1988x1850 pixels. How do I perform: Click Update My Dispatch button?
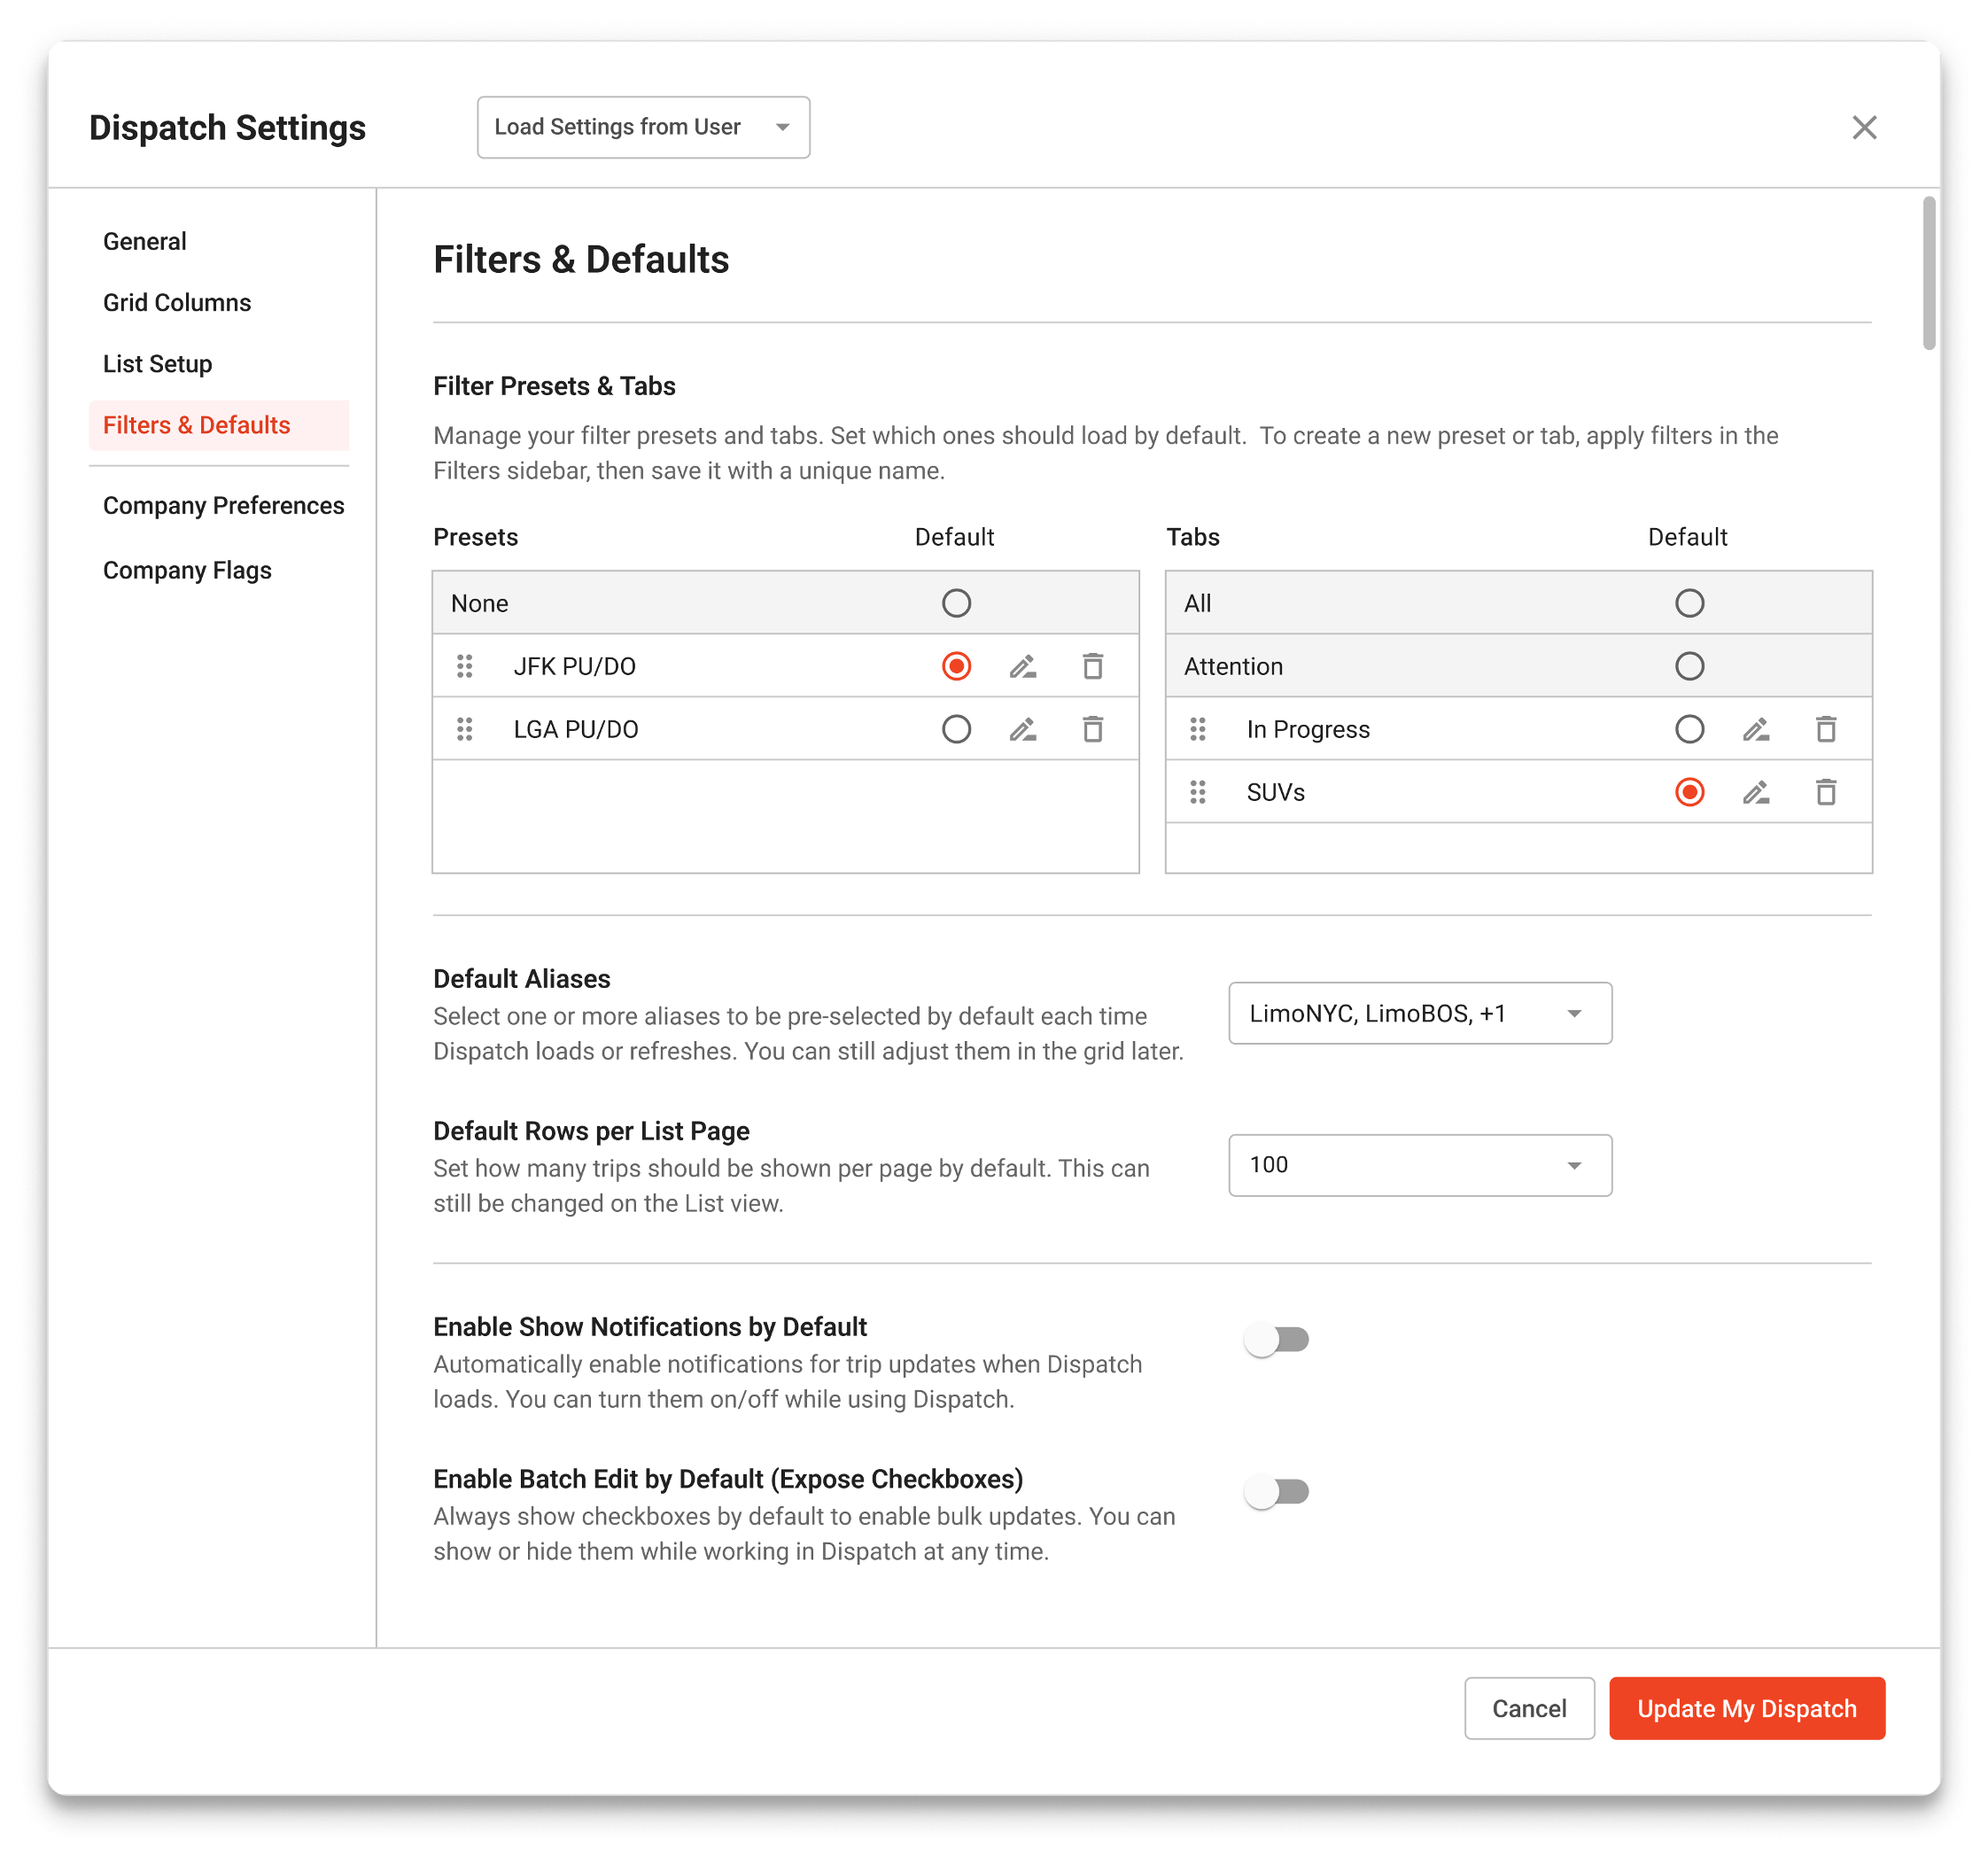pos(1746,1708)
